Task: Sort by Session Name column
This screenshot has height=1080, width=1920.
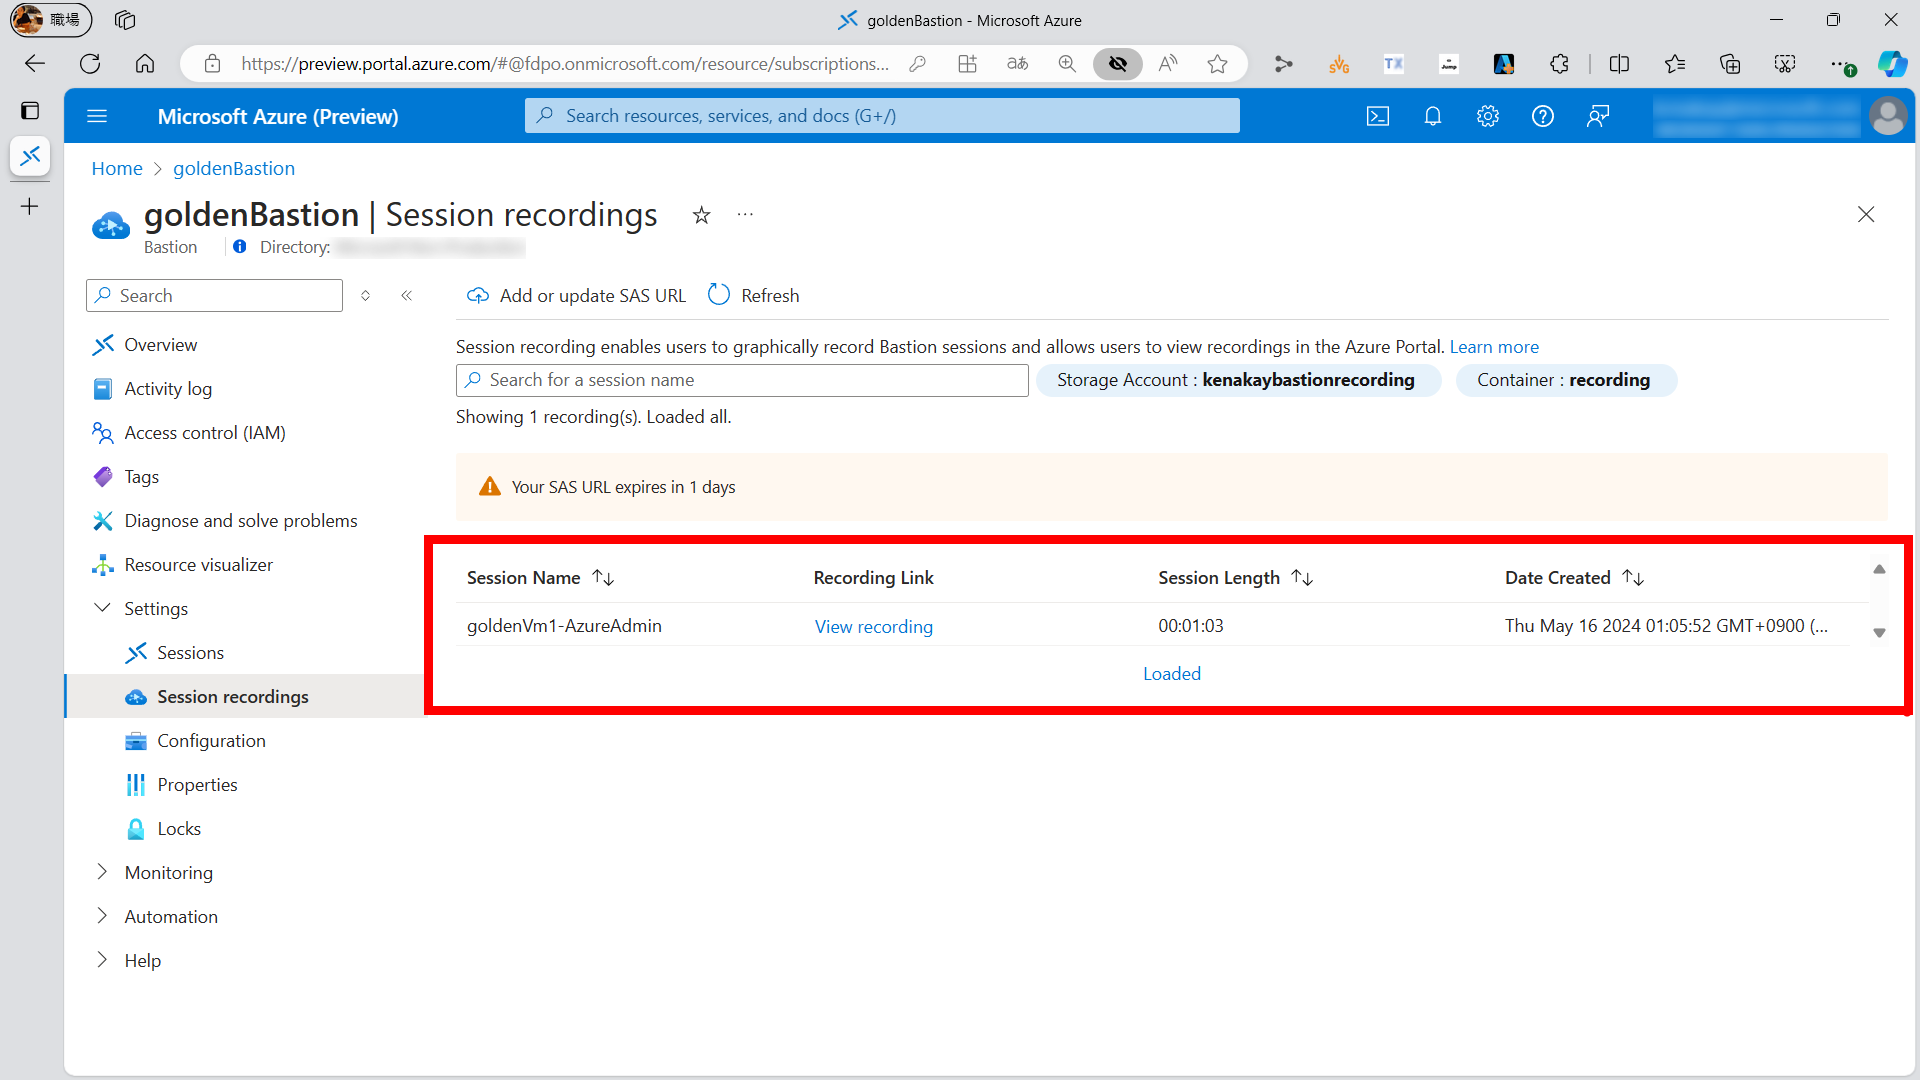Action: (x=603, y=578)
